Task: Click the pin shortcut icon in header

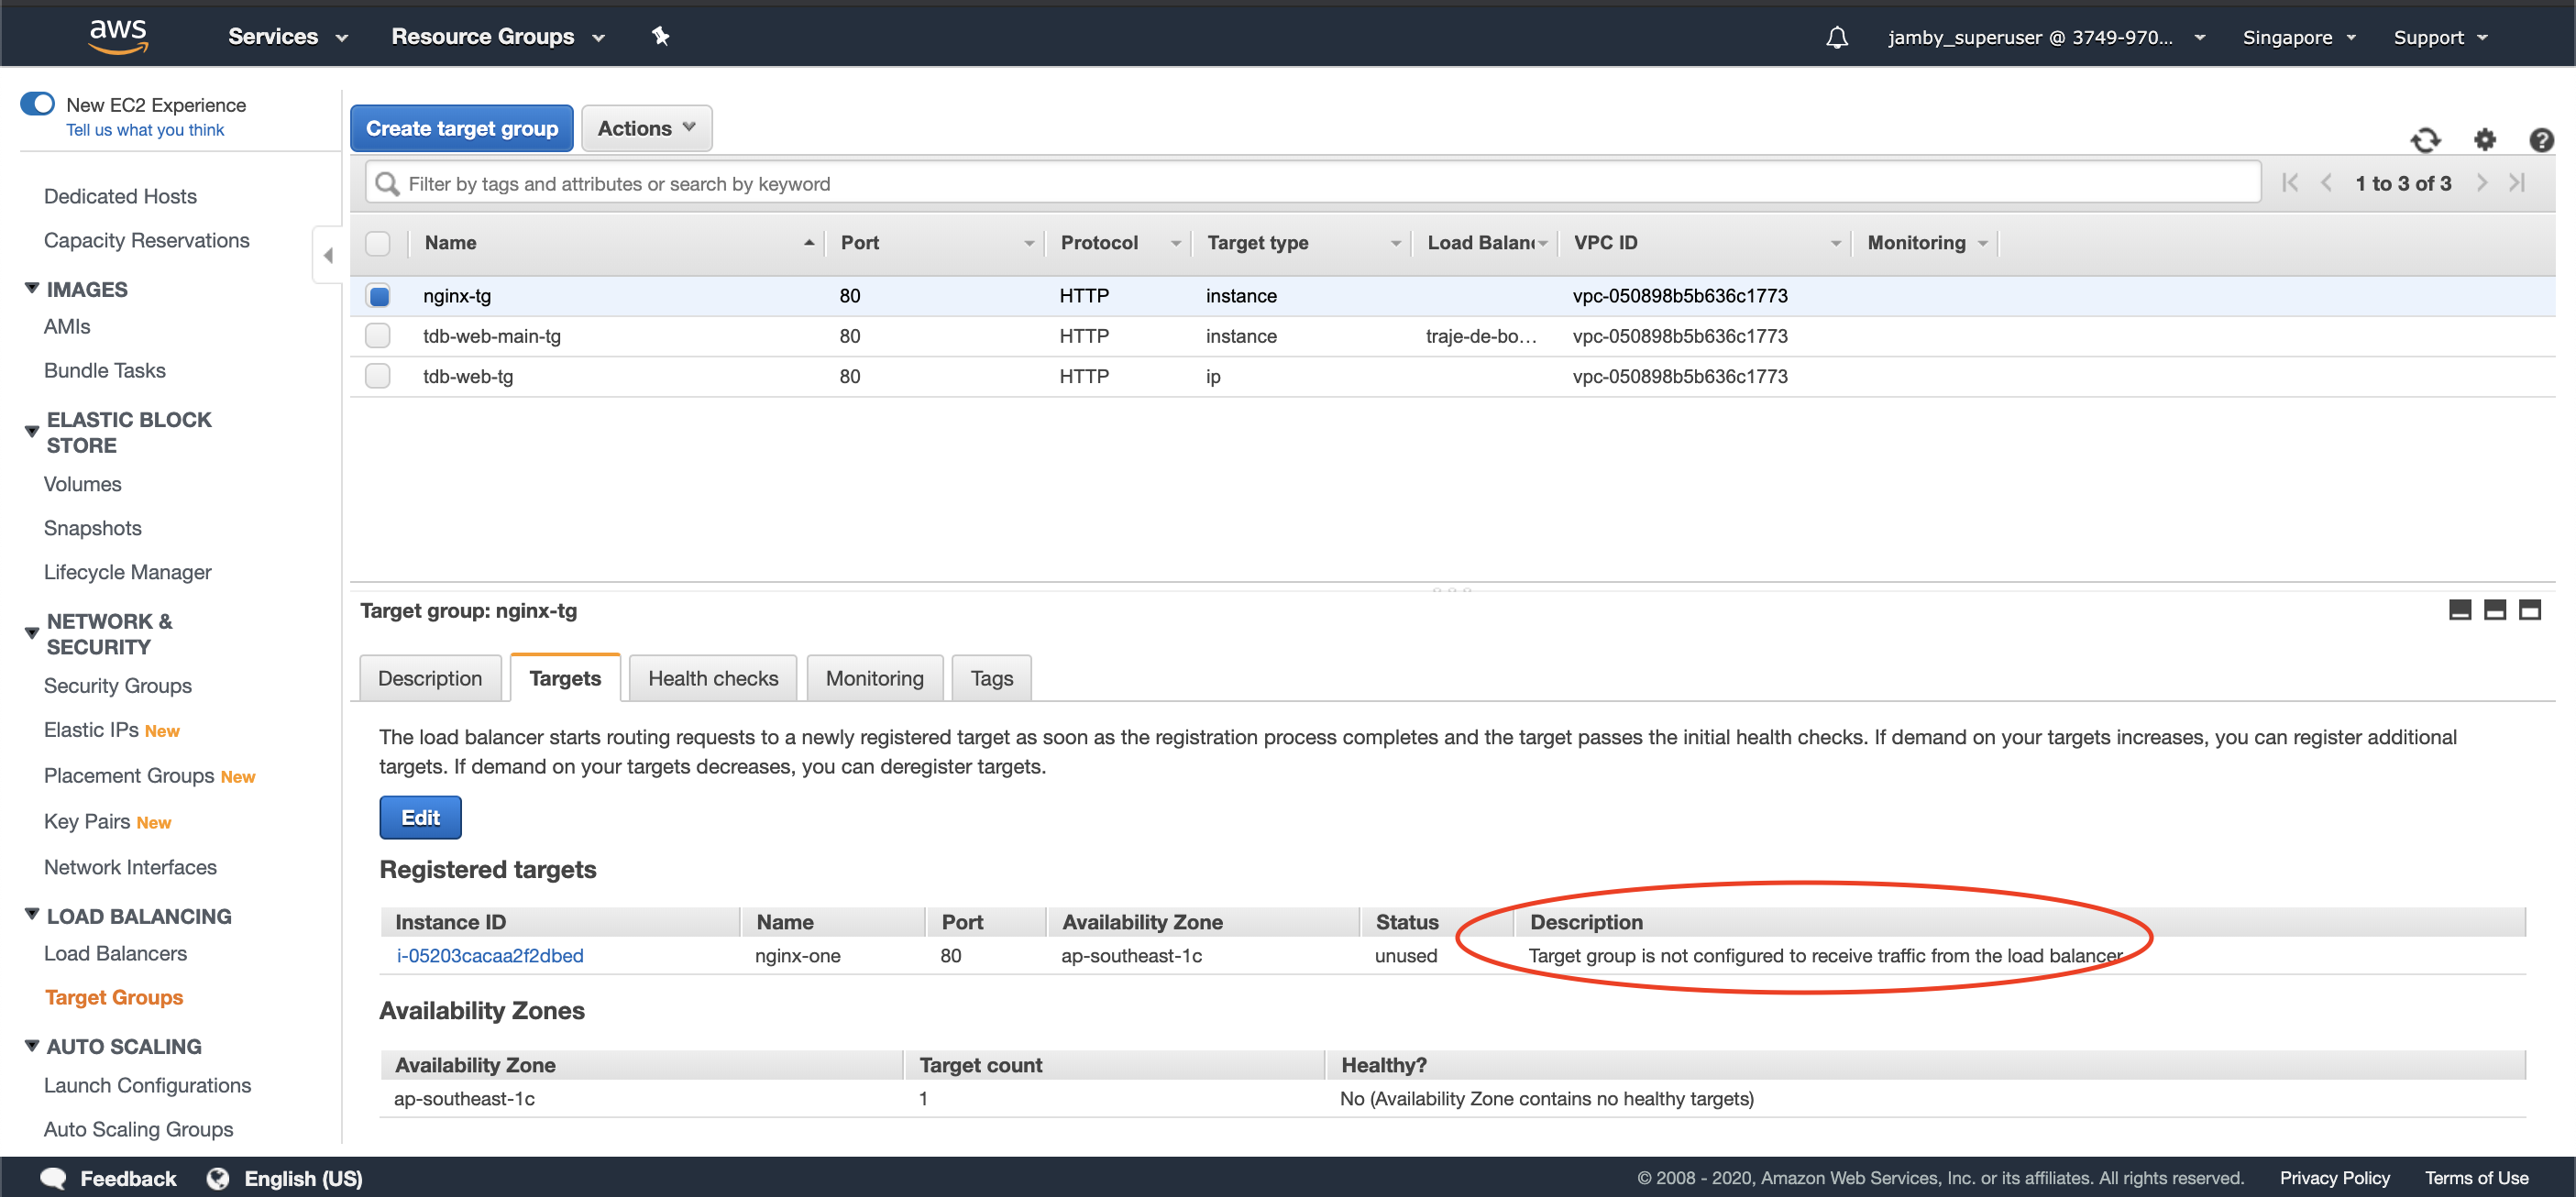Action: 660,36
